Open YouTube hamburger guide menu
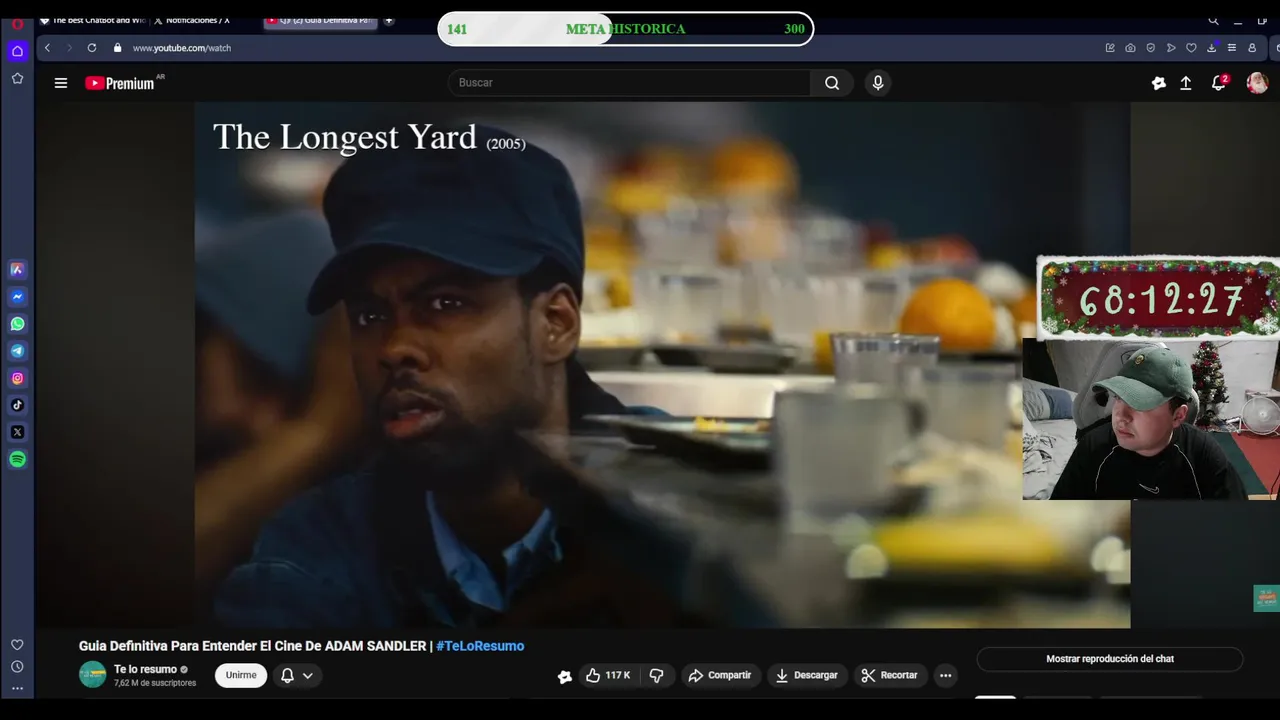 [61, 83]
